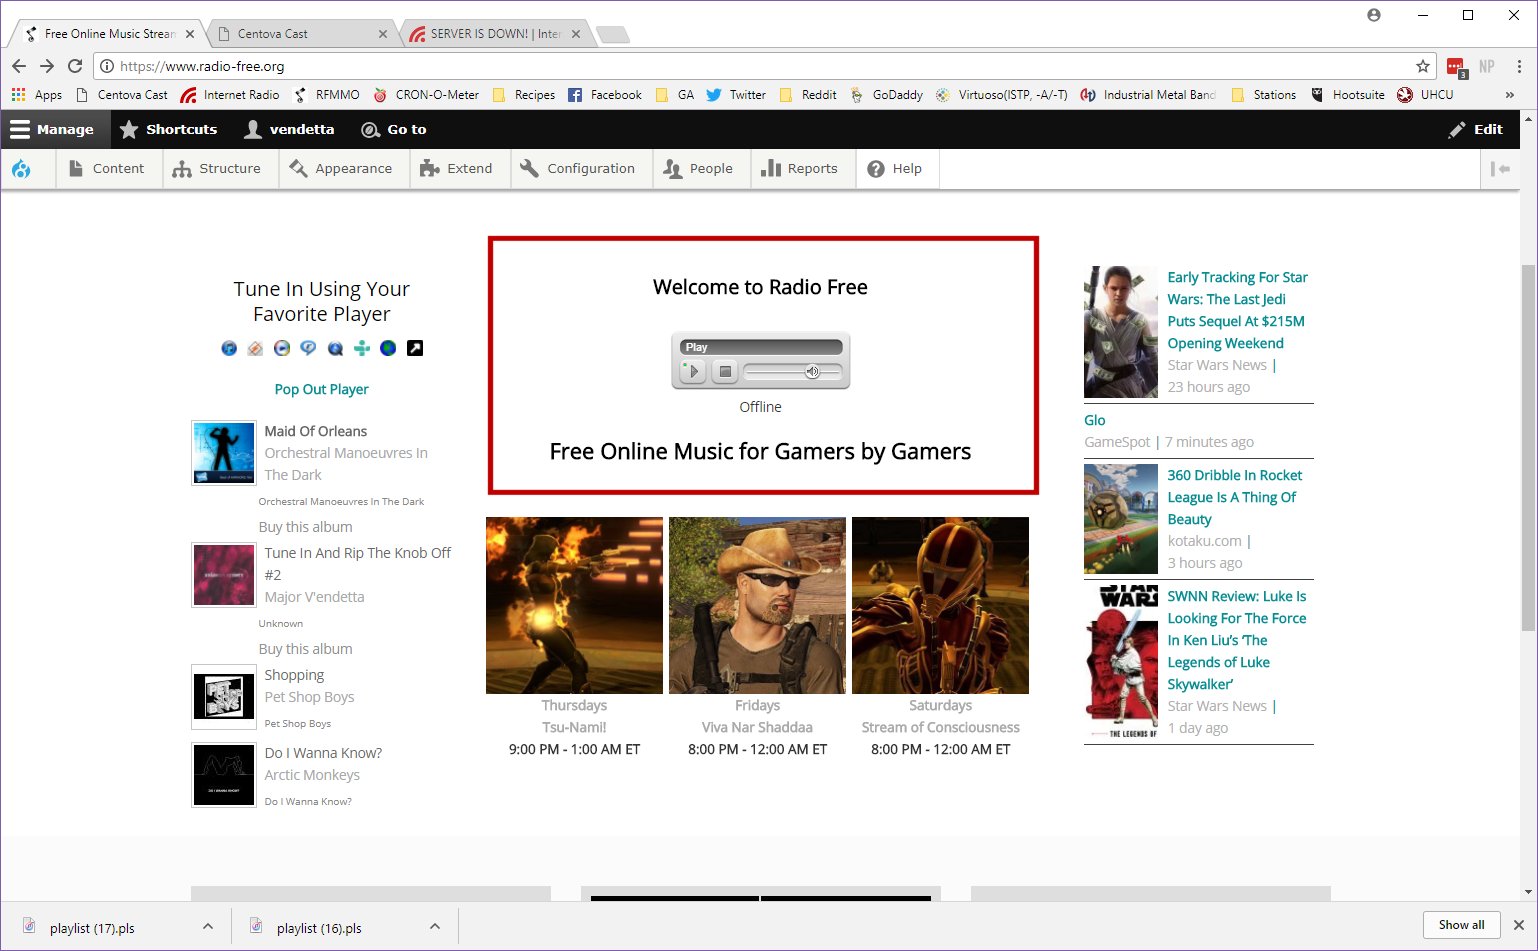The image size is (1538, 951).
Task: Click the toolbar orientation toggle icon
Action: [1500, 169]
